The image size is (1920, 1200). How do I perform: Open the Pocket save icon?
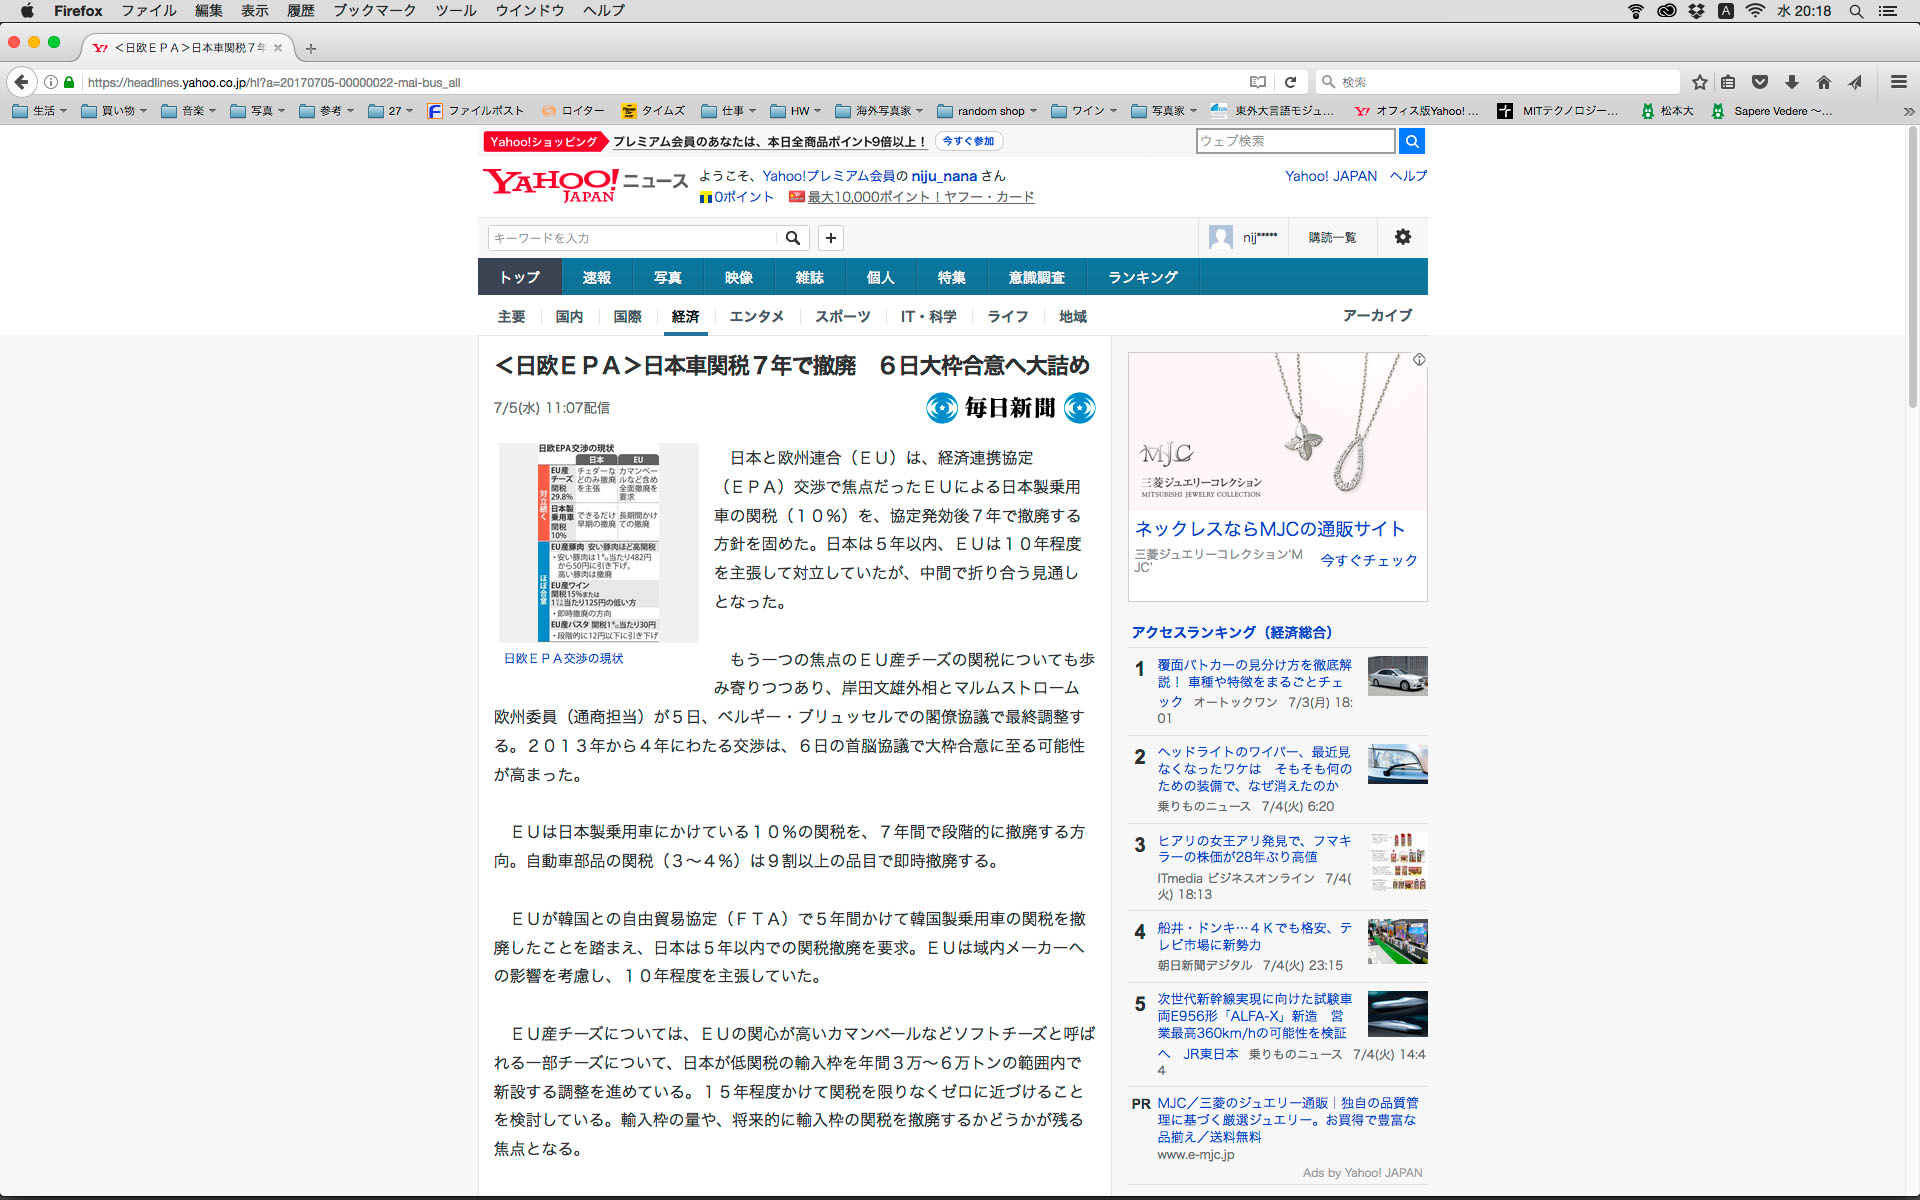click(x=1760, y=82)
